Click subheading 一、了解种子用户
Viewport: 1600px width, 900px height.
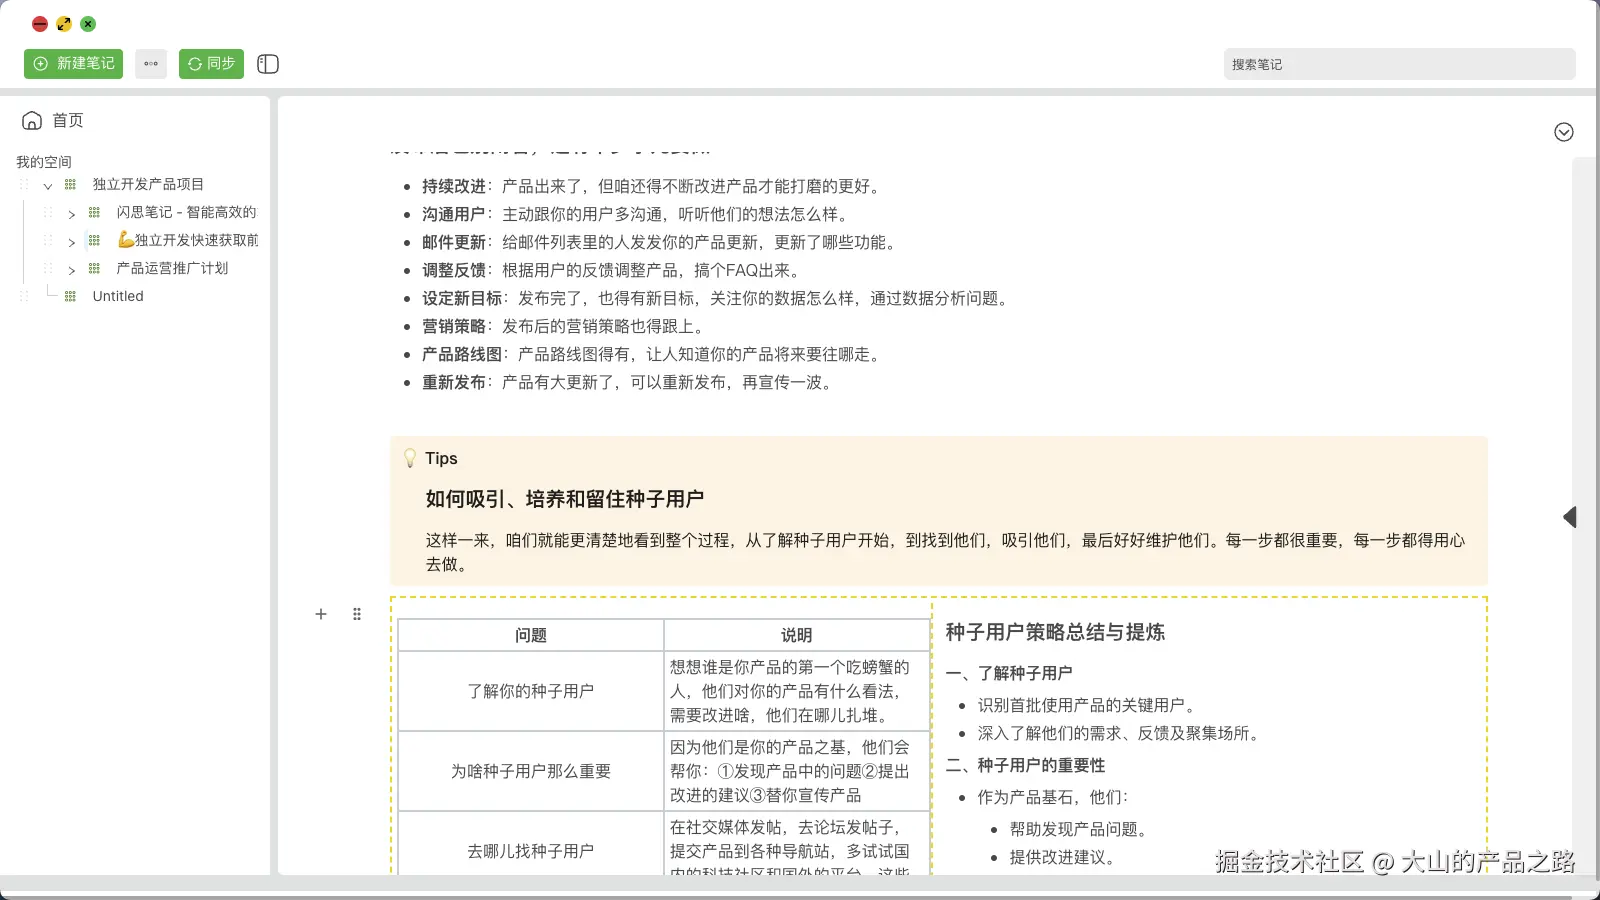pyautogui.click(x=1009, y=673)
